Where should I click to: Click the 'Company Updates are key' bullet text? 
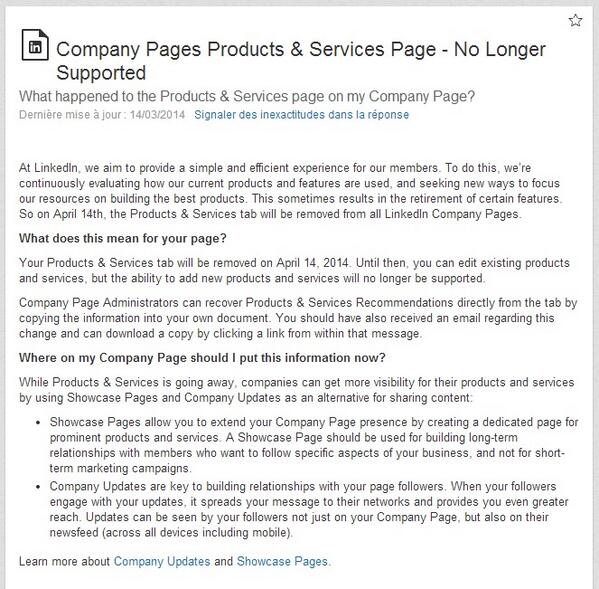coord(309,509)
